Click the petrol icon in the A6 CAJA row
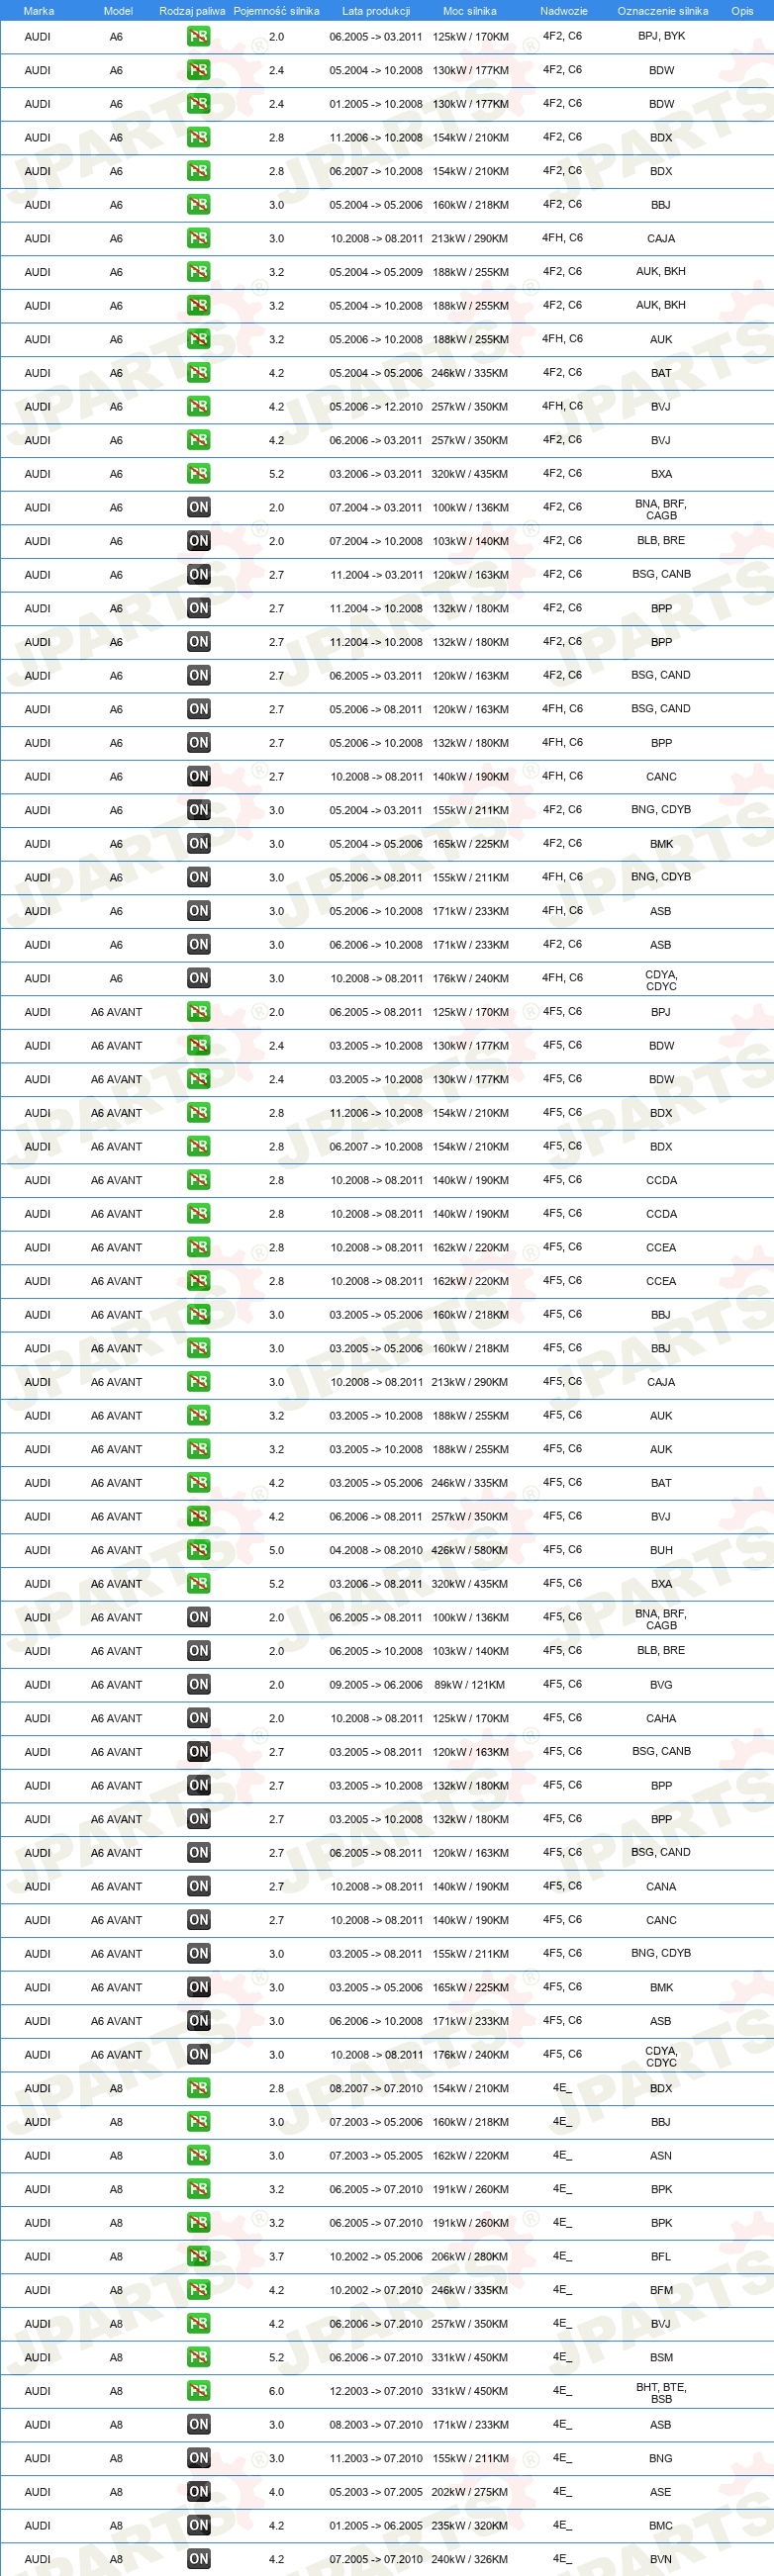The image size is (774, 2576). (x=198, y=239)
